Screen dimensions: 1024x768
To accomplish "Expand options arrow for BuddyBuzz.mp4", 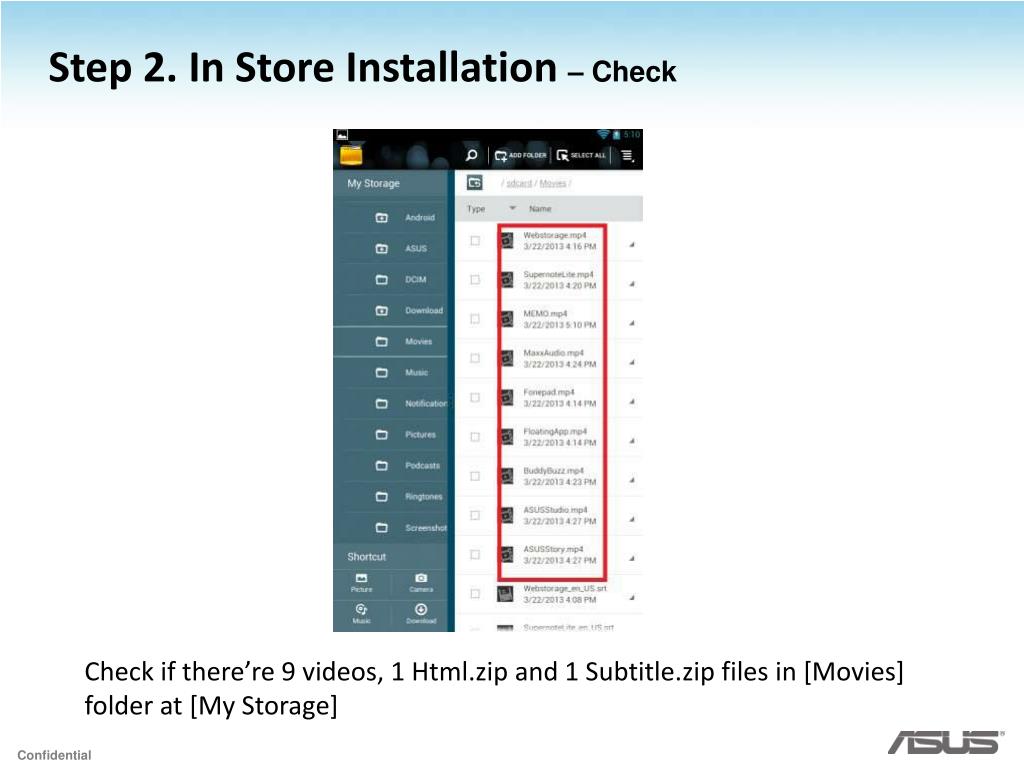I will (632, 480).
